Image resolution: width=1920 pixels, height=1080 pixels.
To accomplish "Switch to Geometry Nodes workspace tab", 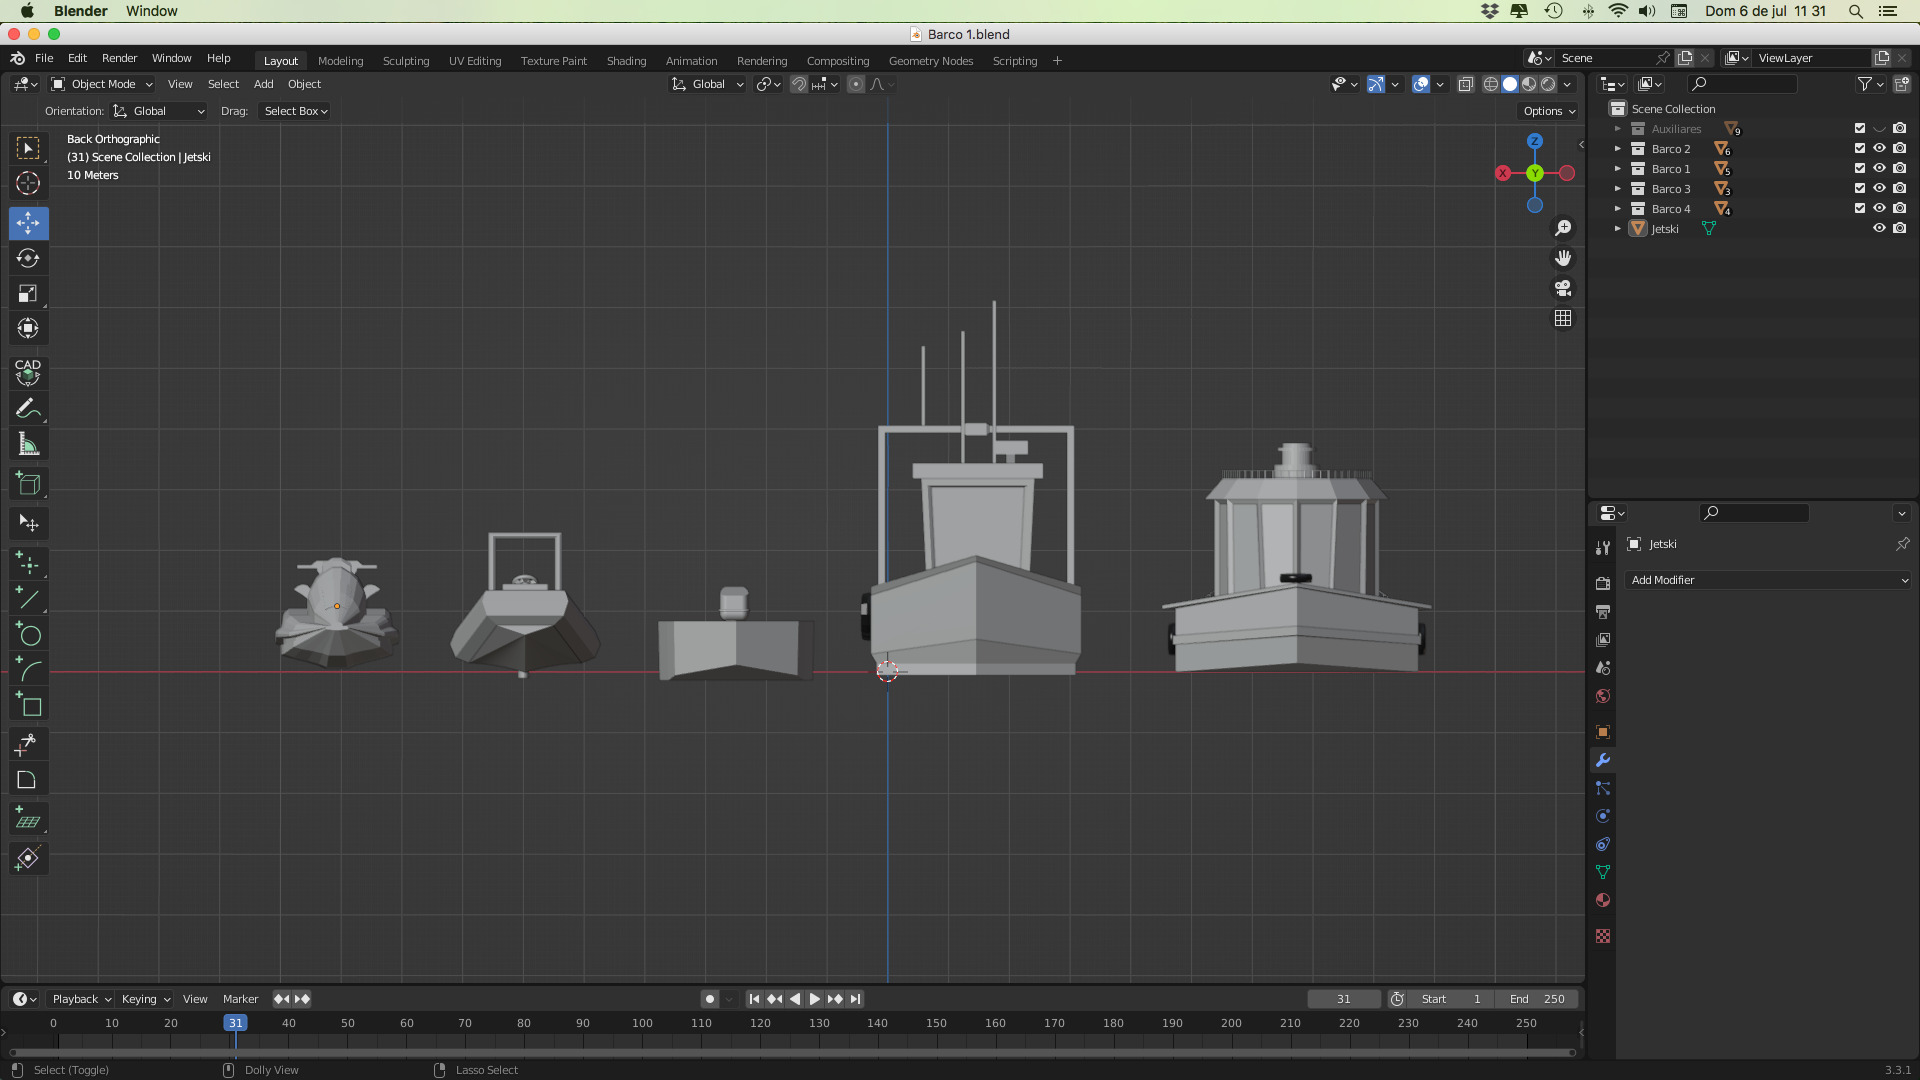I will 931,61.
